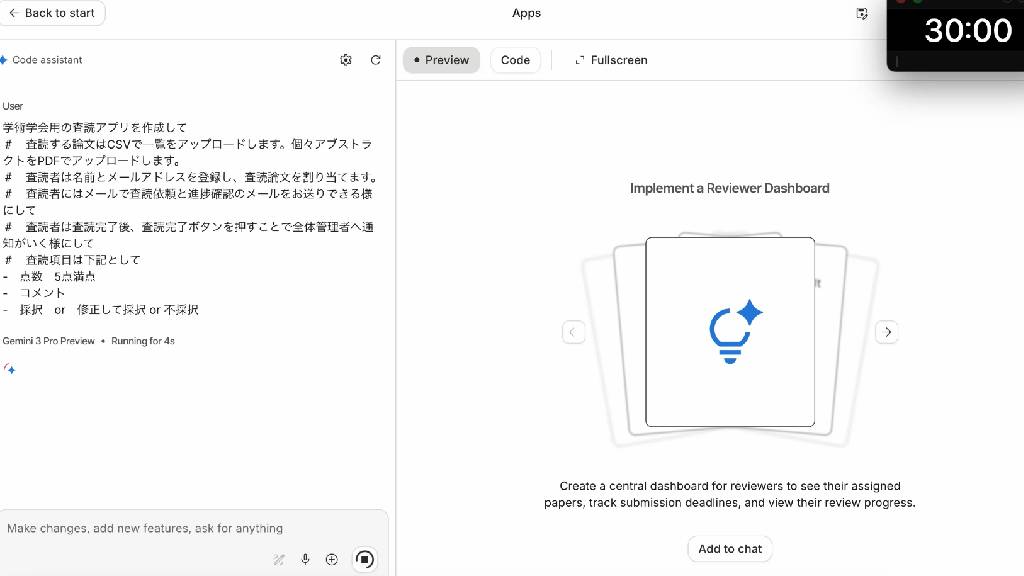This screenshot has width=1024, height=576.
Task: Click the top-bar icon right of Apps
Action: click(x=862, y=14)
